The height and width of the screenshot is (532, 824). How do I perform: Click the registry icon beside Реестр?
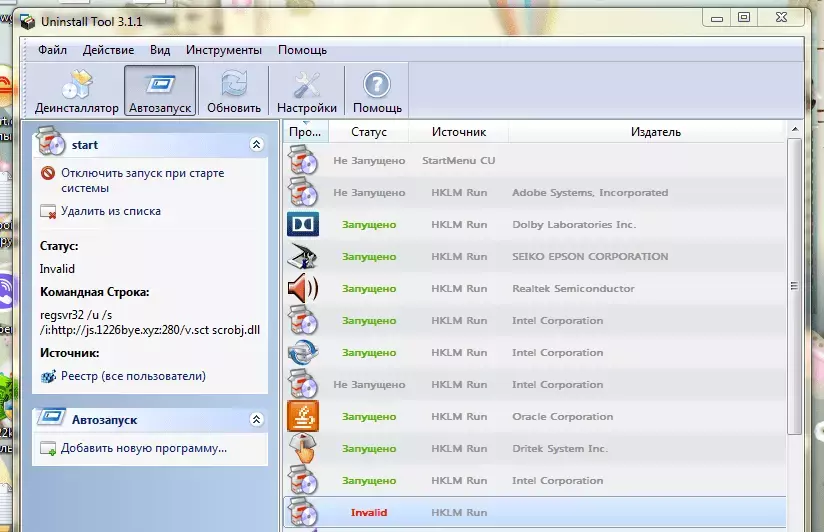coord(48,376)
